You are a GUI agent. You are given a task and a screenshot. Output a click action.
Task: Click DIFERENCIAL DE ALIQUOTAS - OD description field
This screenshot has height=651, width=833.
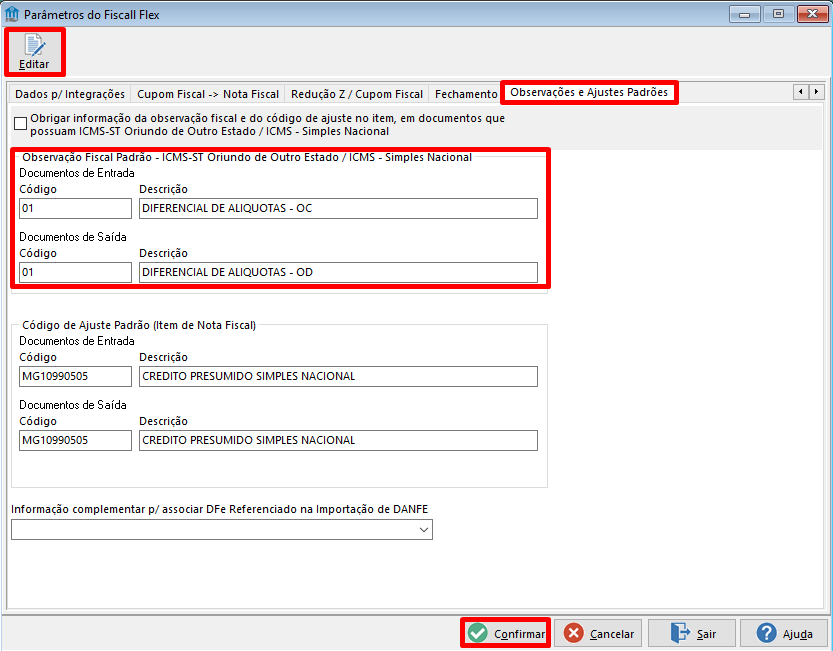point(338,272)
